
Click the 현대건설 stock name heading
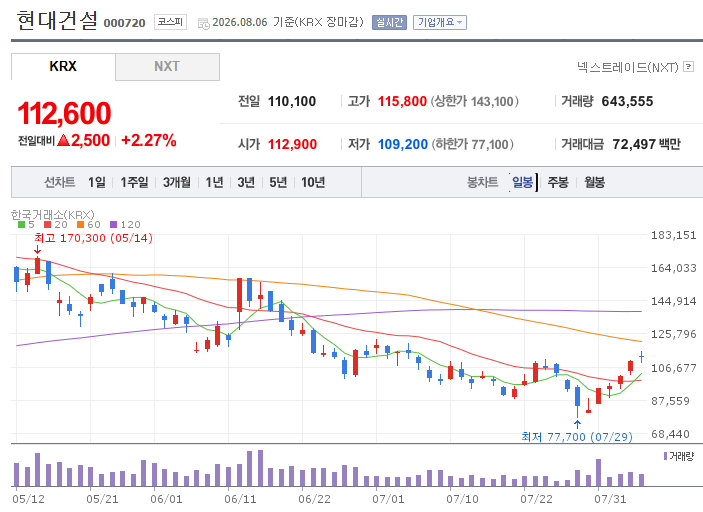(56, 21)
